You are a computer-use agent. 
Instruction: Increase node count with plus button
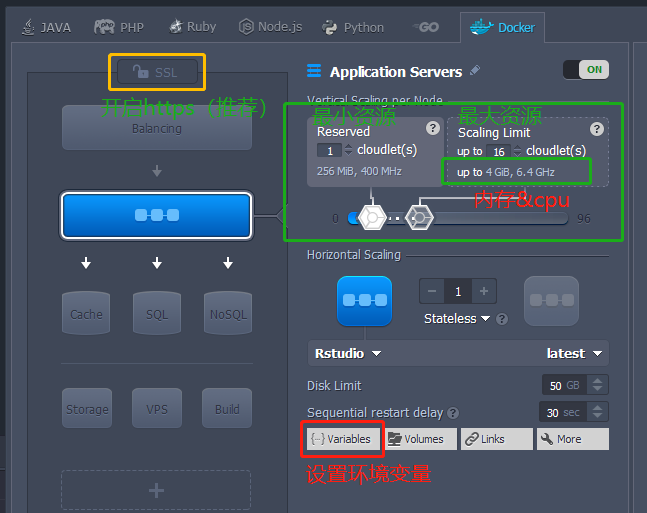[x=484, y=291]
